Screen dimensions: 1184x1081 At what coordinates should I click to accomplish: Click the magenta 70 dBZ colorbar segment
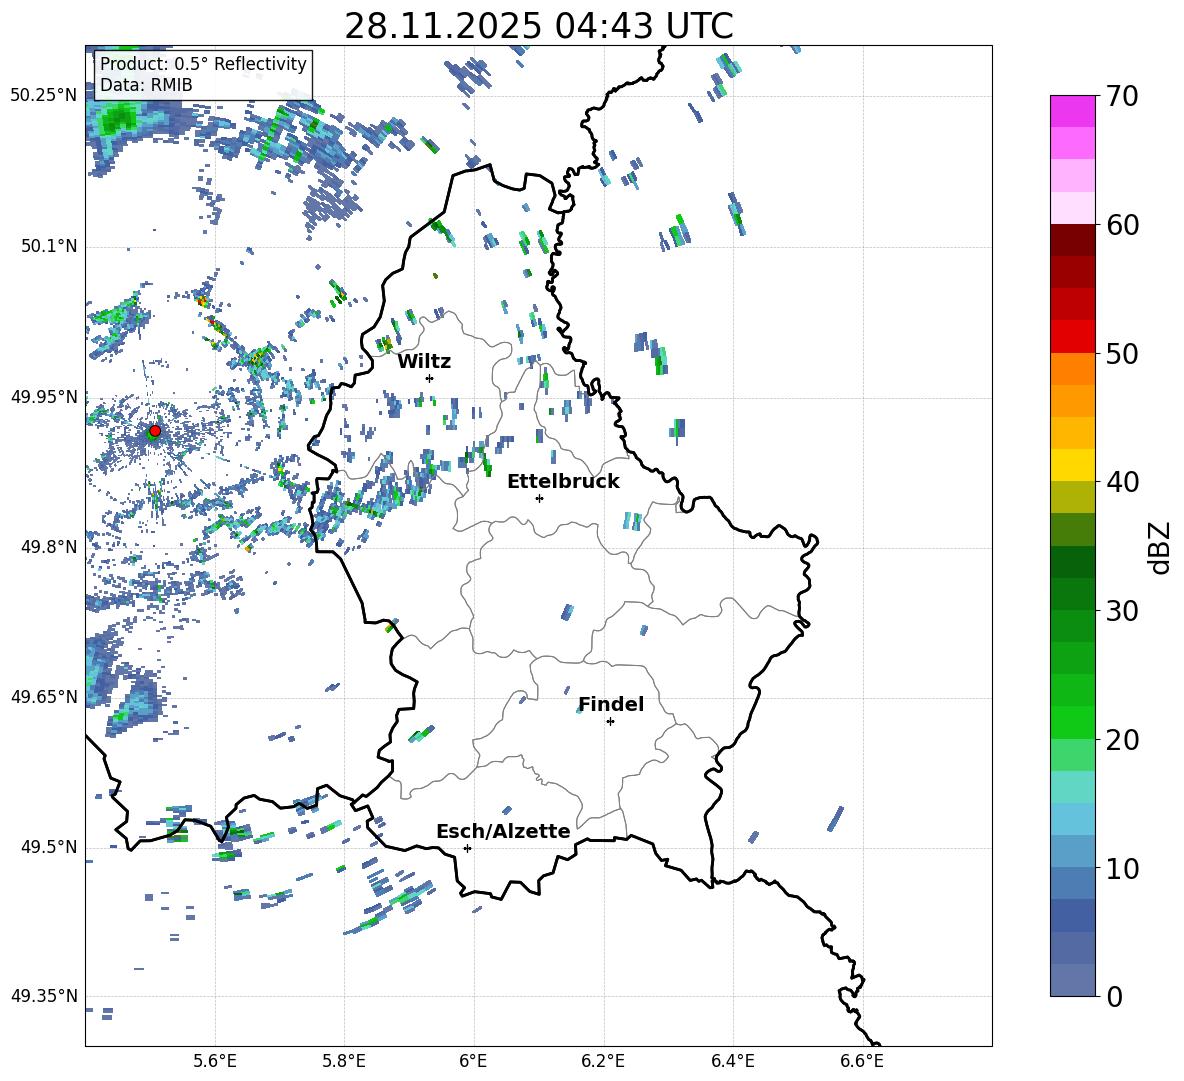point(1072,111)
